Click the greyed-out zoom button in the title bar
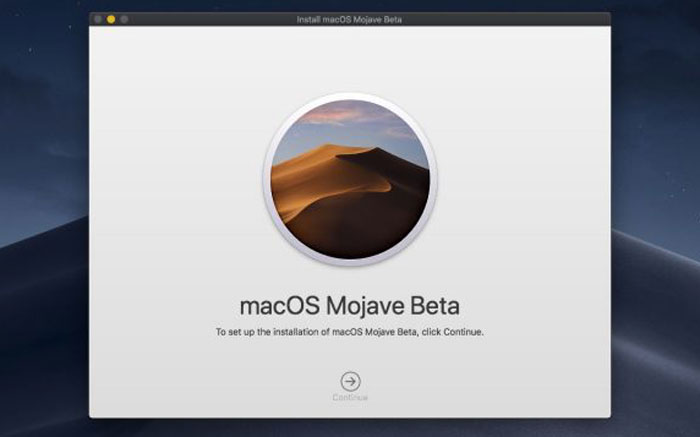Viewport: 700px width, 437px height. point(125,19)
